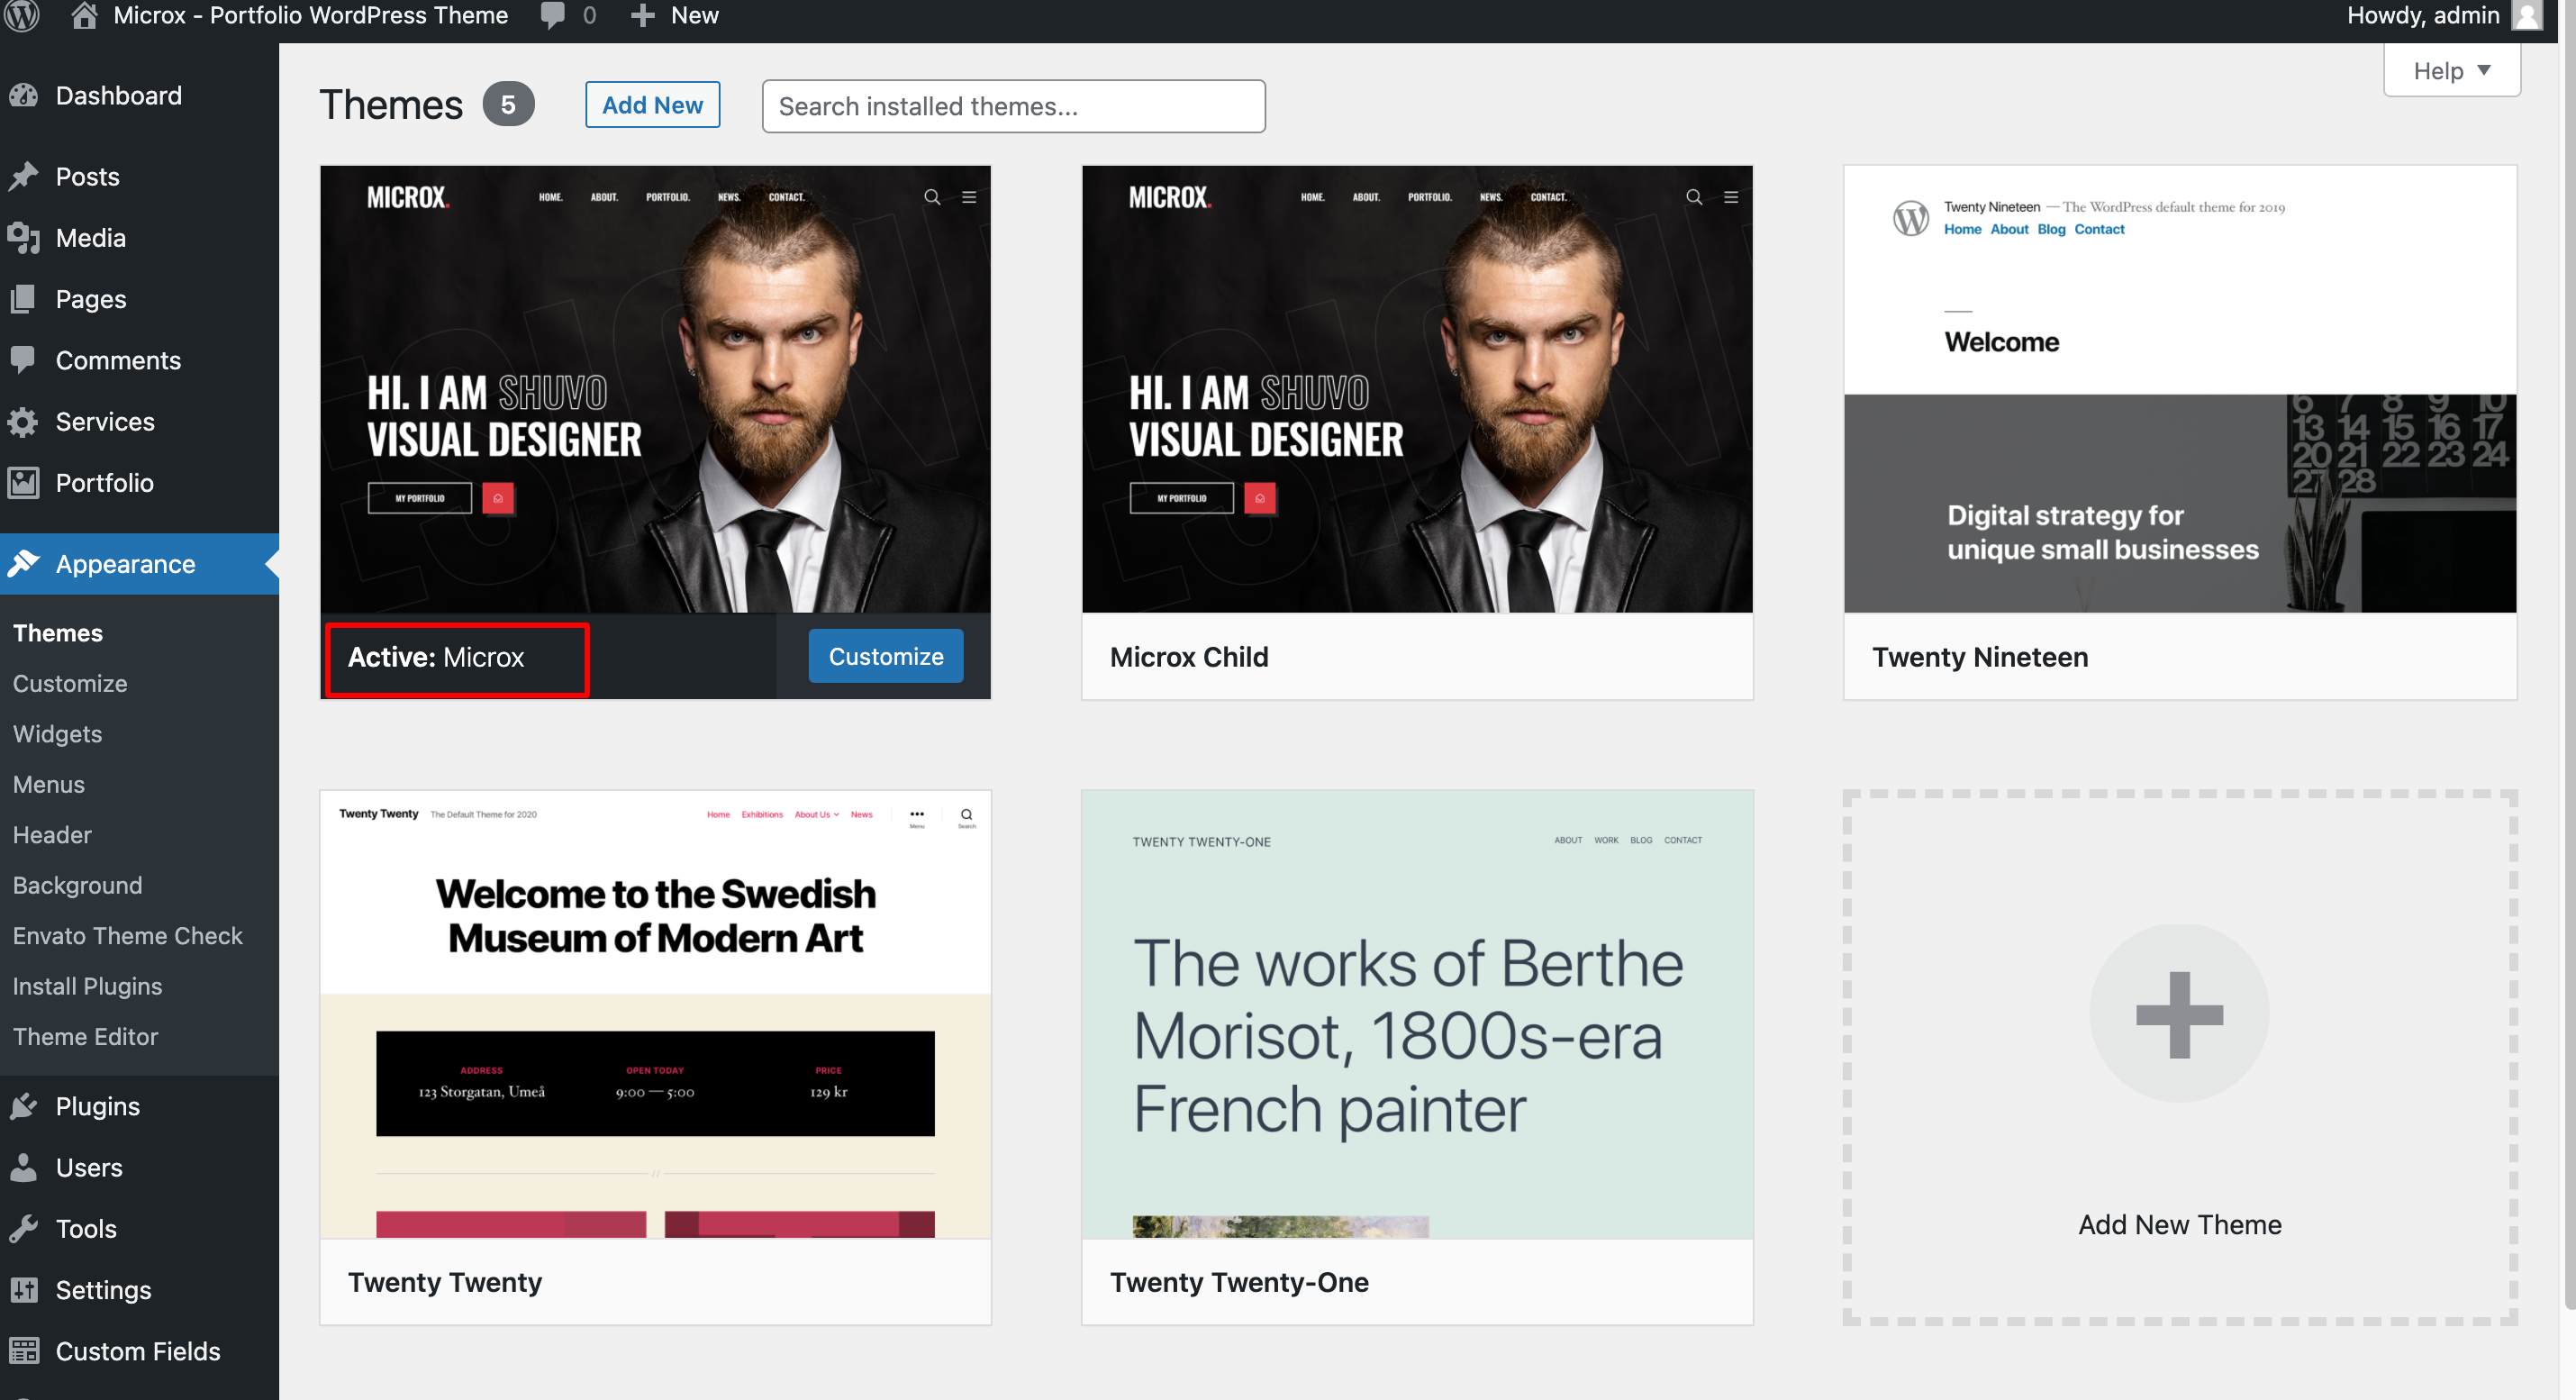Viewport: 2576px width, 1400px height.
Task: Click the Plugins plug icon
Action: [x=23, y=1106]
